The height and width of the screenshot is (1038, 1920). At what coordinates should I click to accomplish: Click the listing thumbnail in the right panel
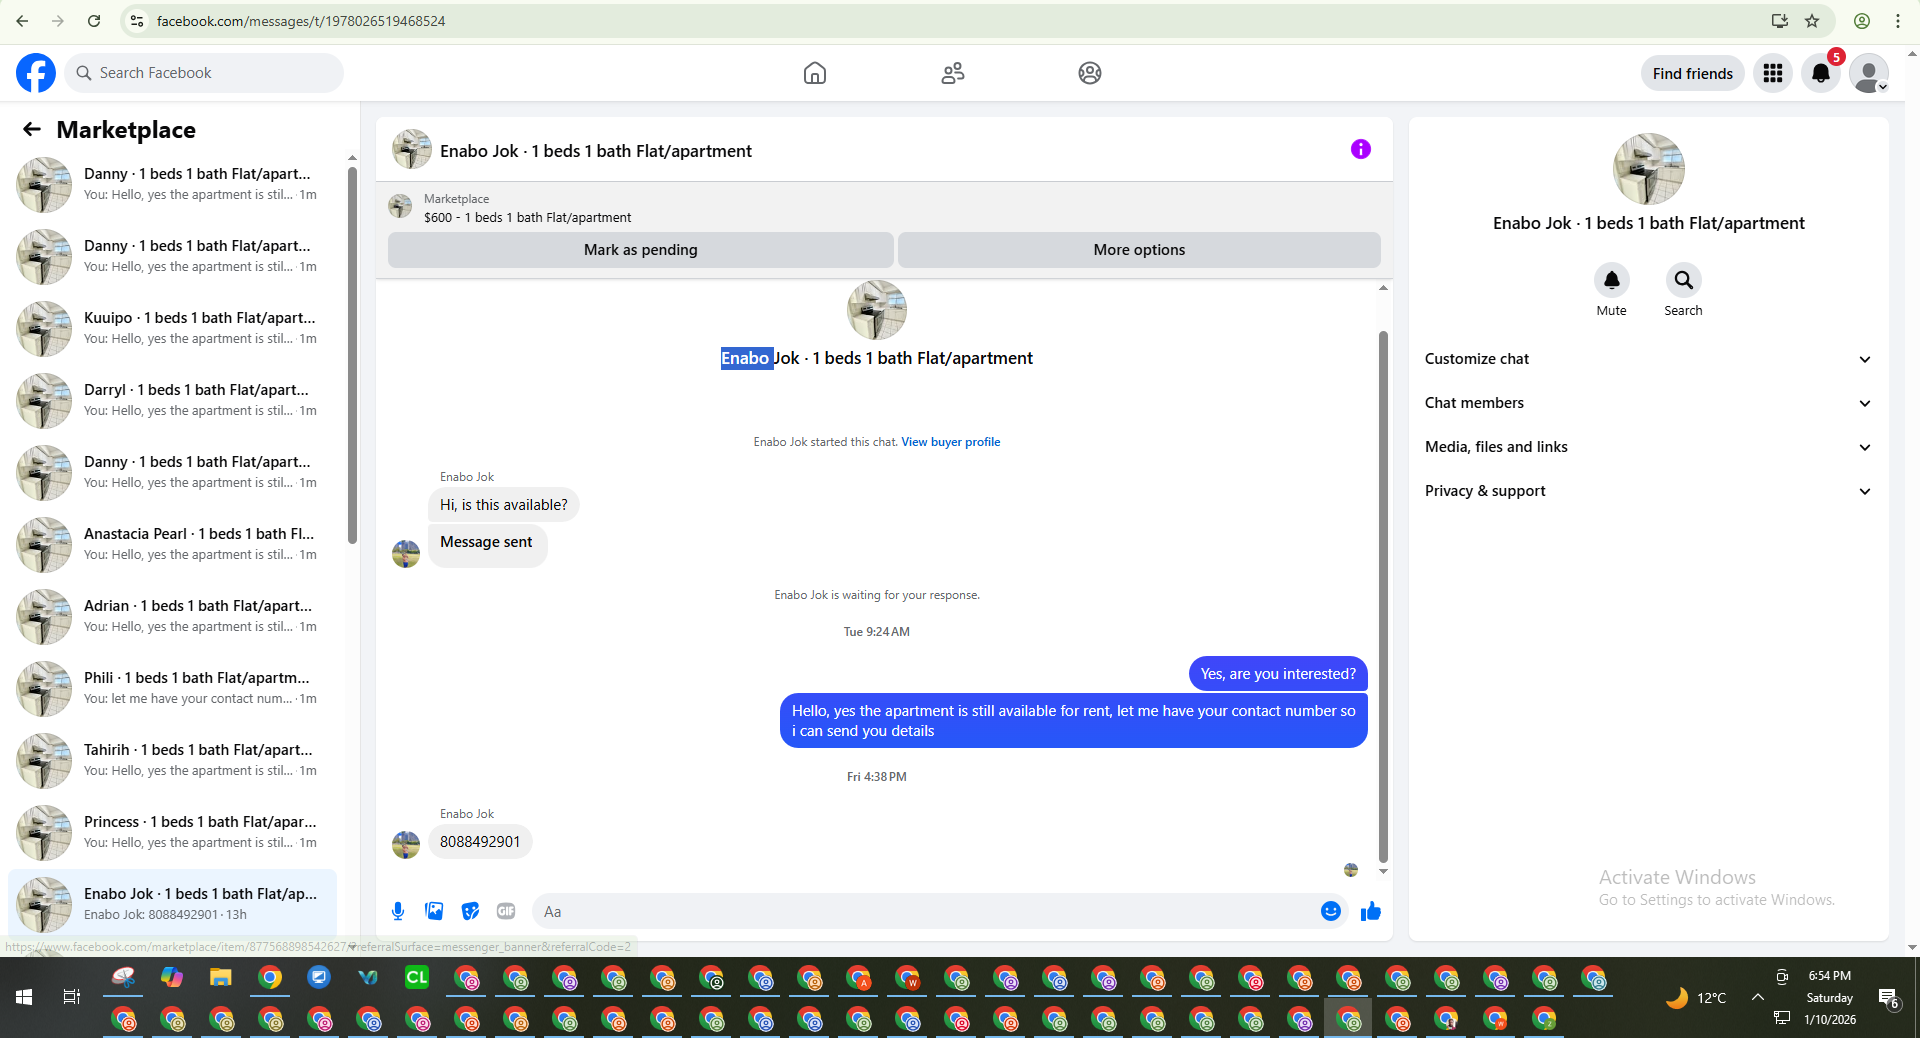1648,169
